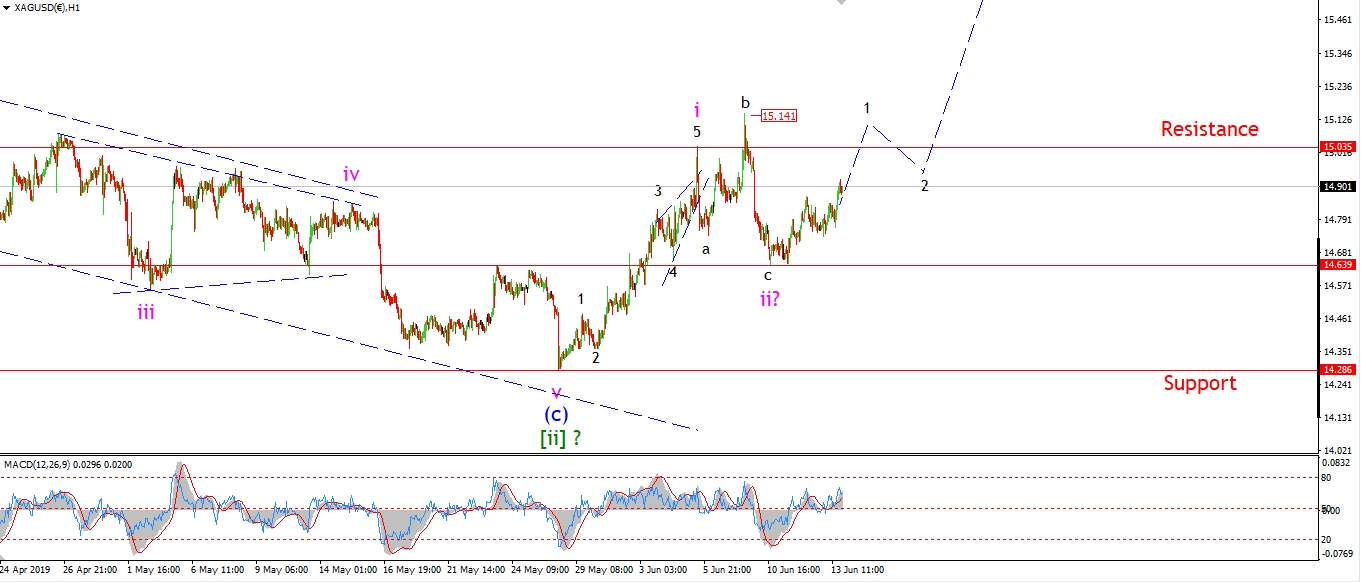Click the 16 May 19:00 time axis label
Screen dimensions: 1361x582
click(412, 569)
